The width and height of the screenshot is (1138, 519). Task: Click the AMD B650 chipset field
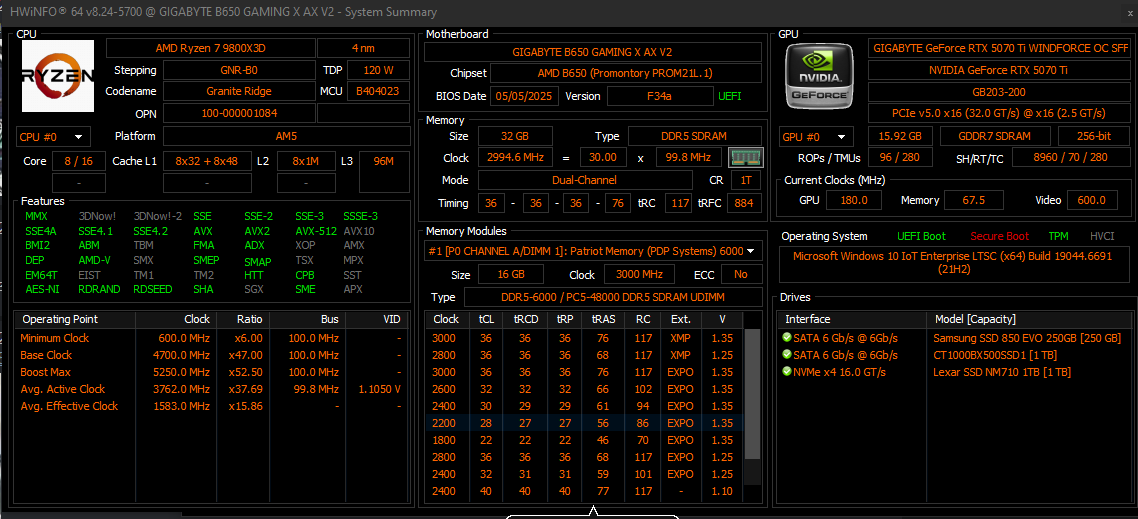click(x=626, y=73)
